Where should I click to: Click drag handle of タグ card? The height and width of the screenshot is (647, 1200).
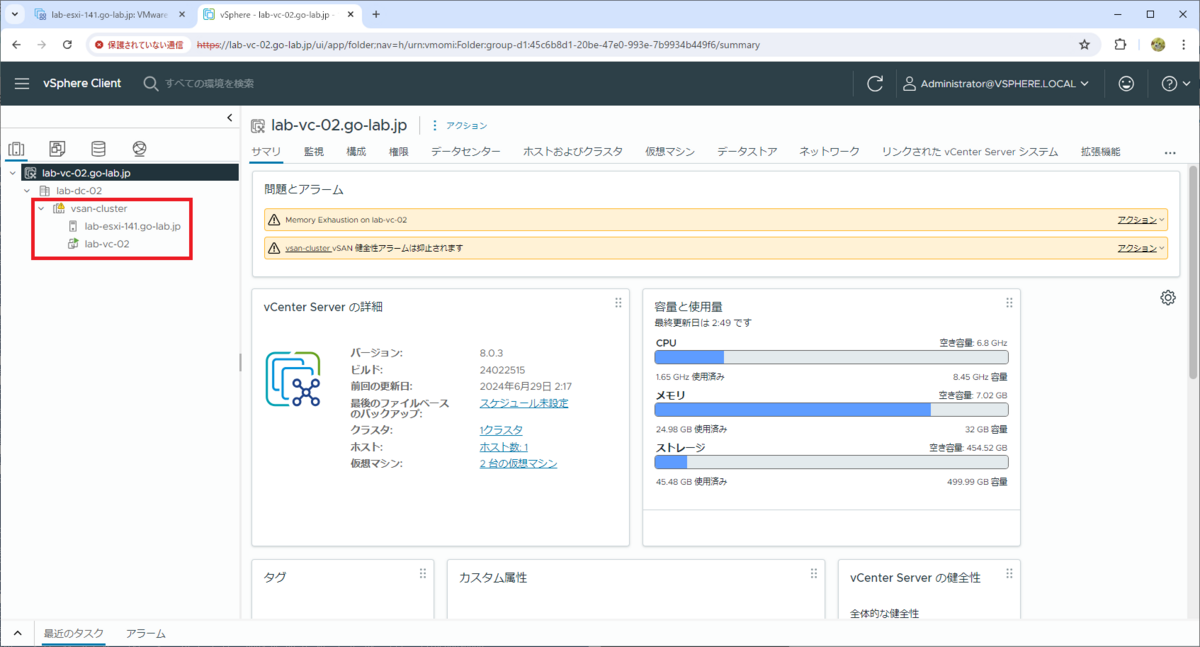422,574
